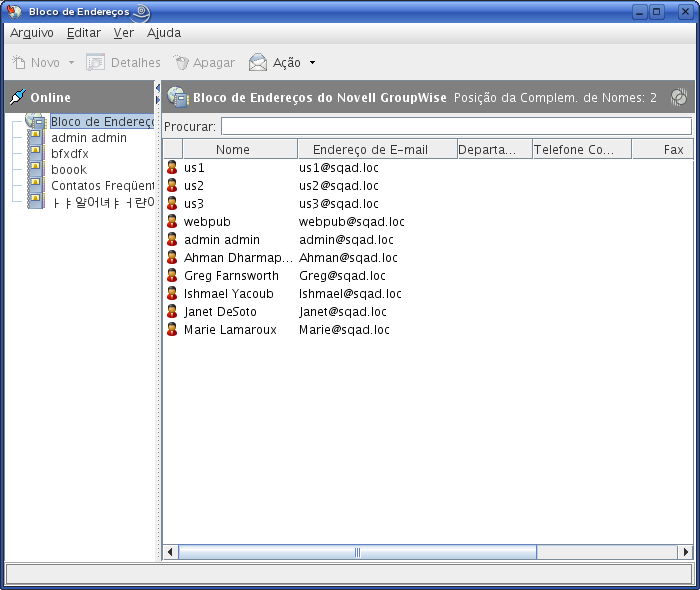The height and width of the screenshot is (590, 700).
Task: Click the user icon beside Ishmael Yacoub
Action: coord(172,294)
